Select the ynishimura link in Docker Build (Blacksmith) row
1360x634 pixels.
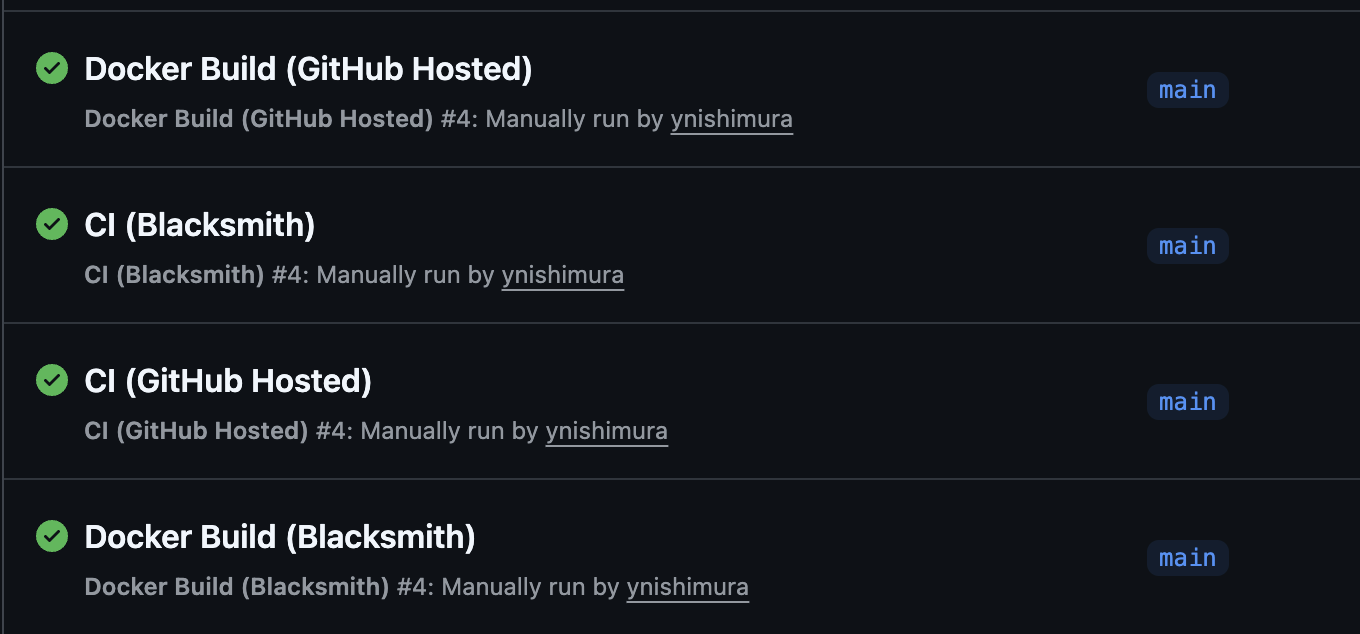point(687,587)
